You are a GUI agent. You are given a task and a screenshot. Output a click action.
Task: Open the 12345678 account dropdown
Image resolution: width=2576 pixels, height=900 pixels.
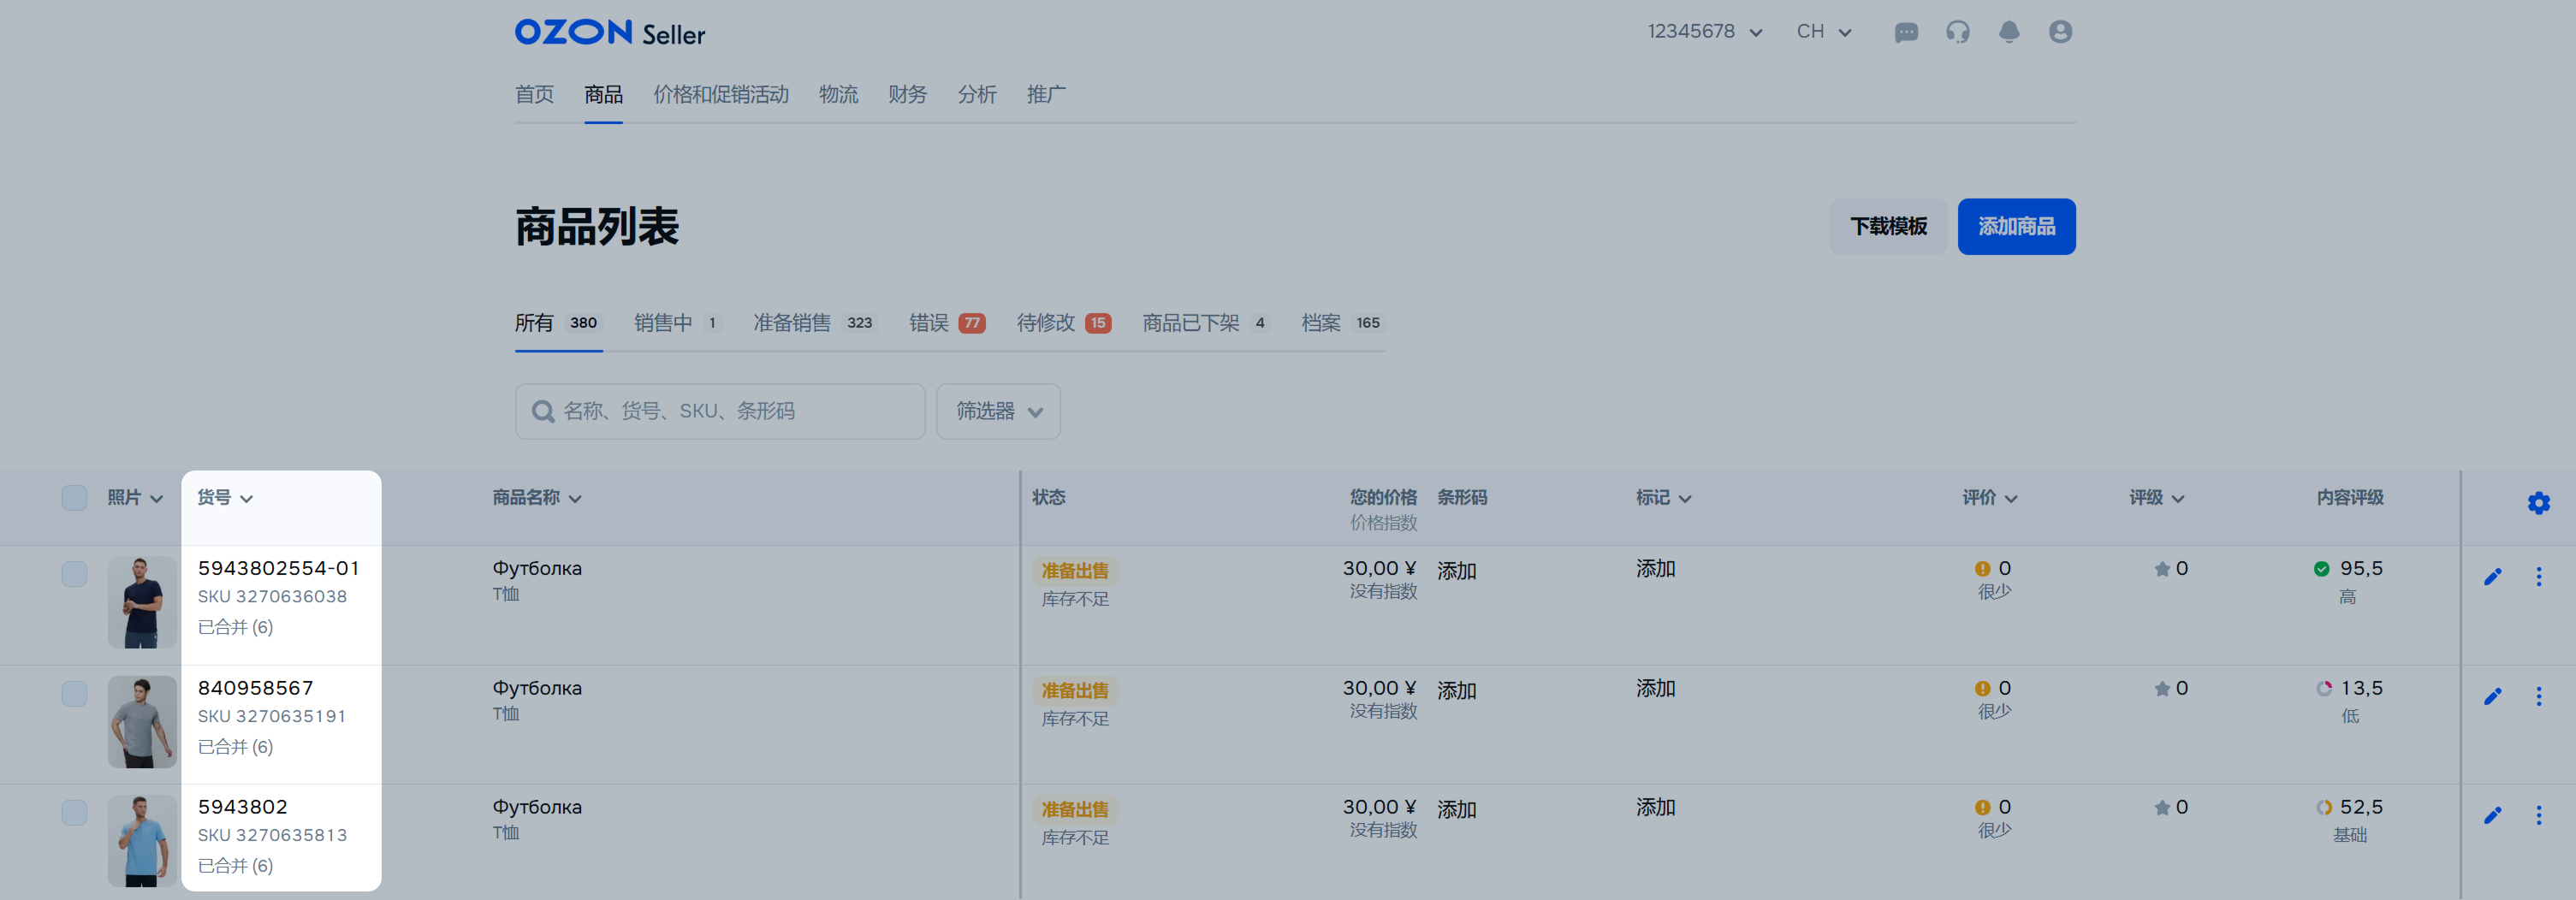pyautogui.click(x=1704, y=32)
